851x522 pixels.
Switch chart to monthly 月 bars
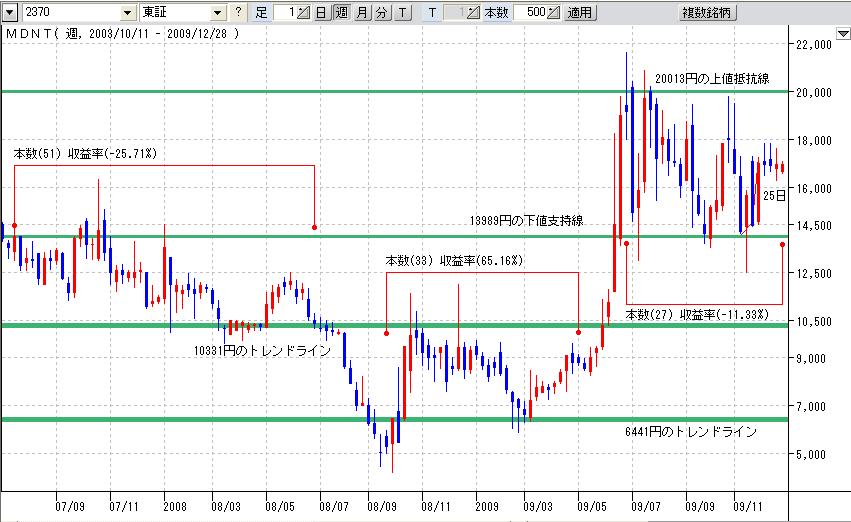[362, 13]
